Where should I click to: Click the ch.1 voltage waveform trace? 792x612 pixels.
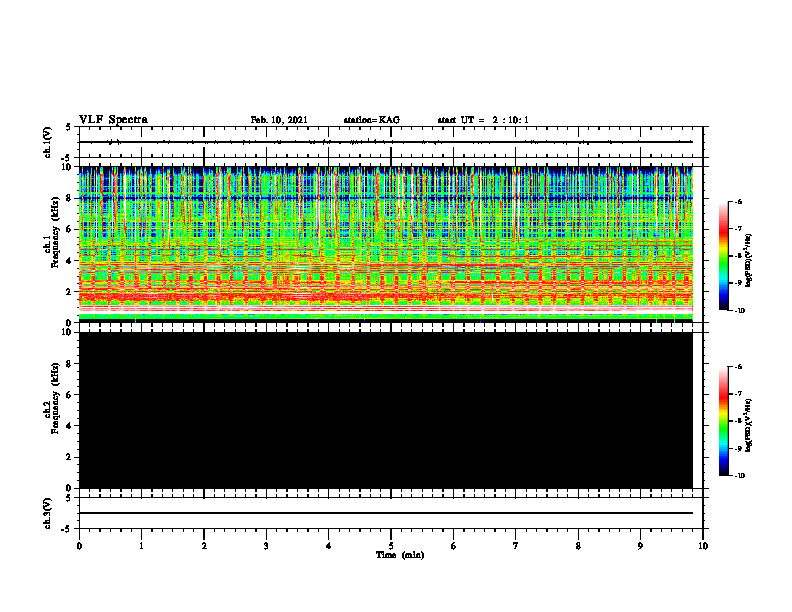[x=386, y=142]
